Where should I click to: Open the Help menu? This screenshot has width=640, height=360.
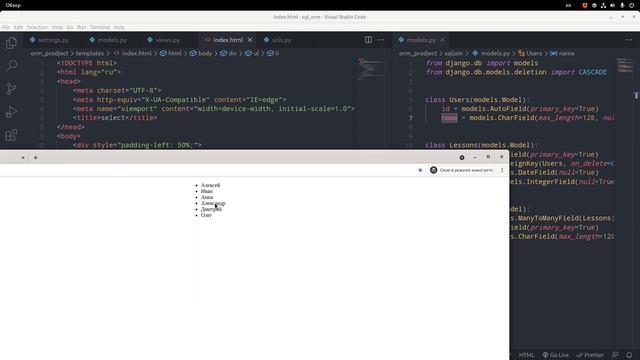pos(119,27)
